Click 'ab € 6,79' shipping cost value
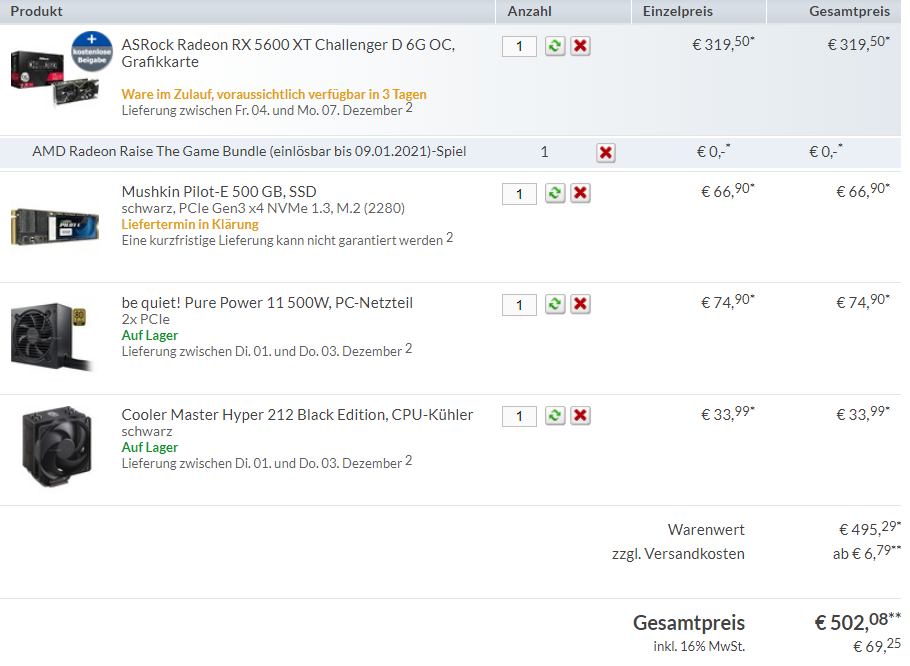Screen dimensions: 910x666 pyautogui.click(x=867, y=553)
